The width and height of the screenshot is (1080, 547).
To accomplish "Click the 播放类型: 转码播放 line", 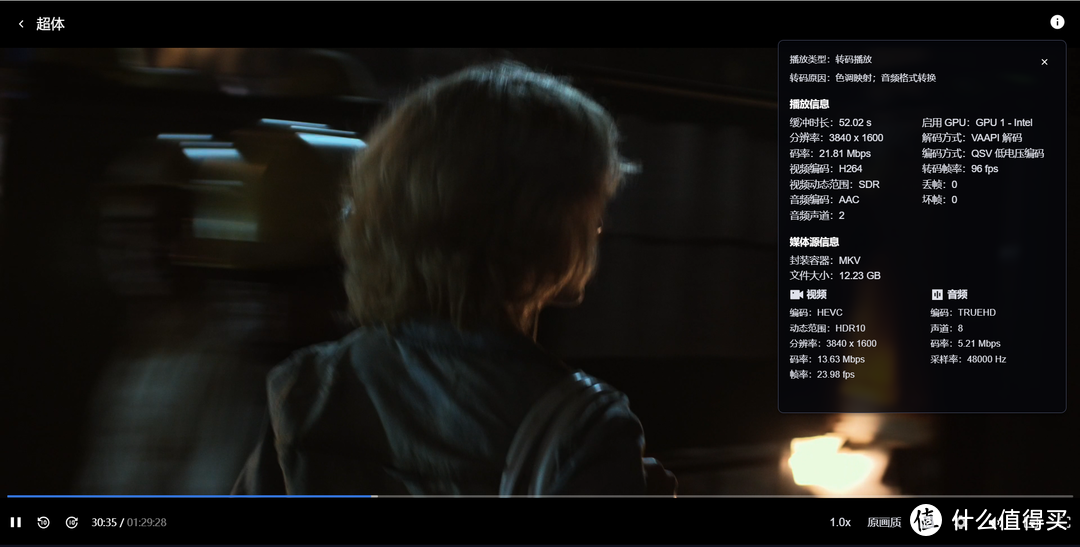I will [x=831, y=59].
